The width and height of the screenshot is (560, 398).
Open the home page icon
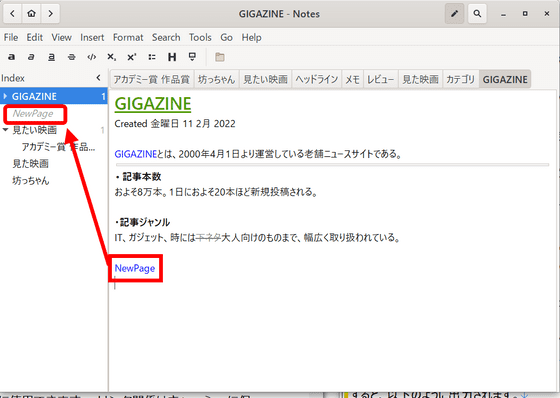coord(31,14)
